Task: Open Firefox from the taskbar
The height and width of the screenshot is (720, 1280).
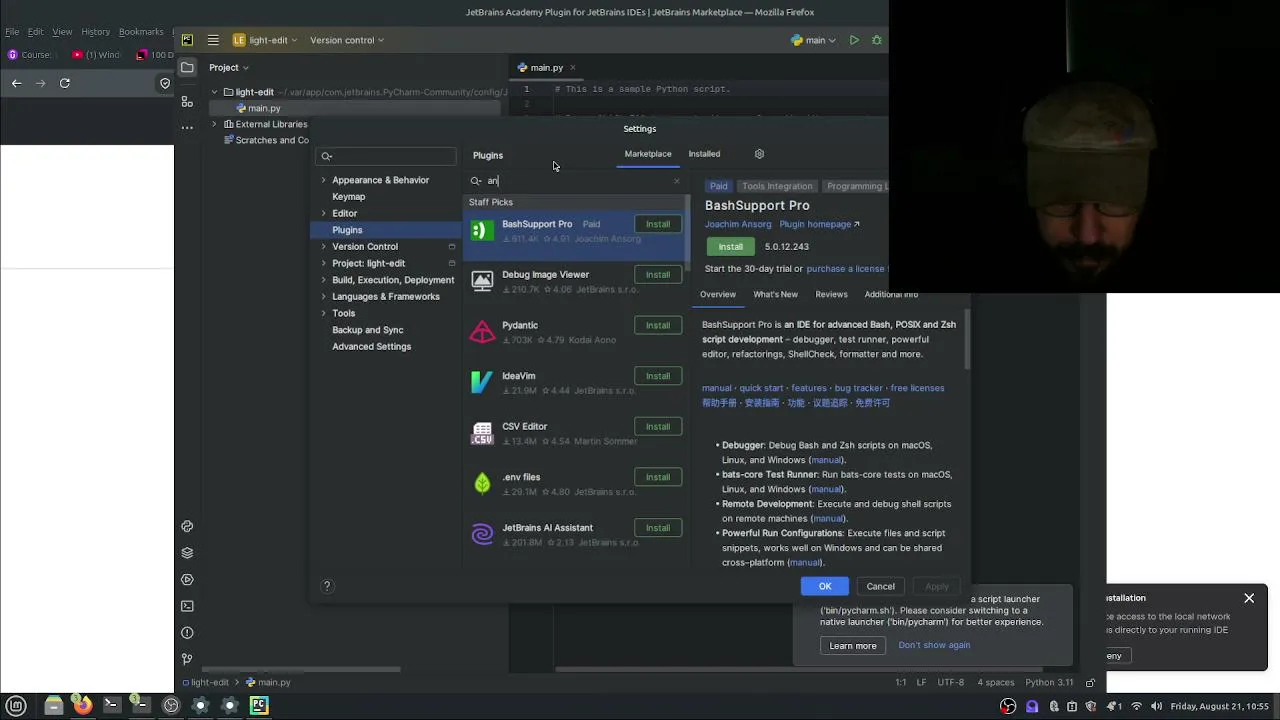Action: click(x=83, y=705)
